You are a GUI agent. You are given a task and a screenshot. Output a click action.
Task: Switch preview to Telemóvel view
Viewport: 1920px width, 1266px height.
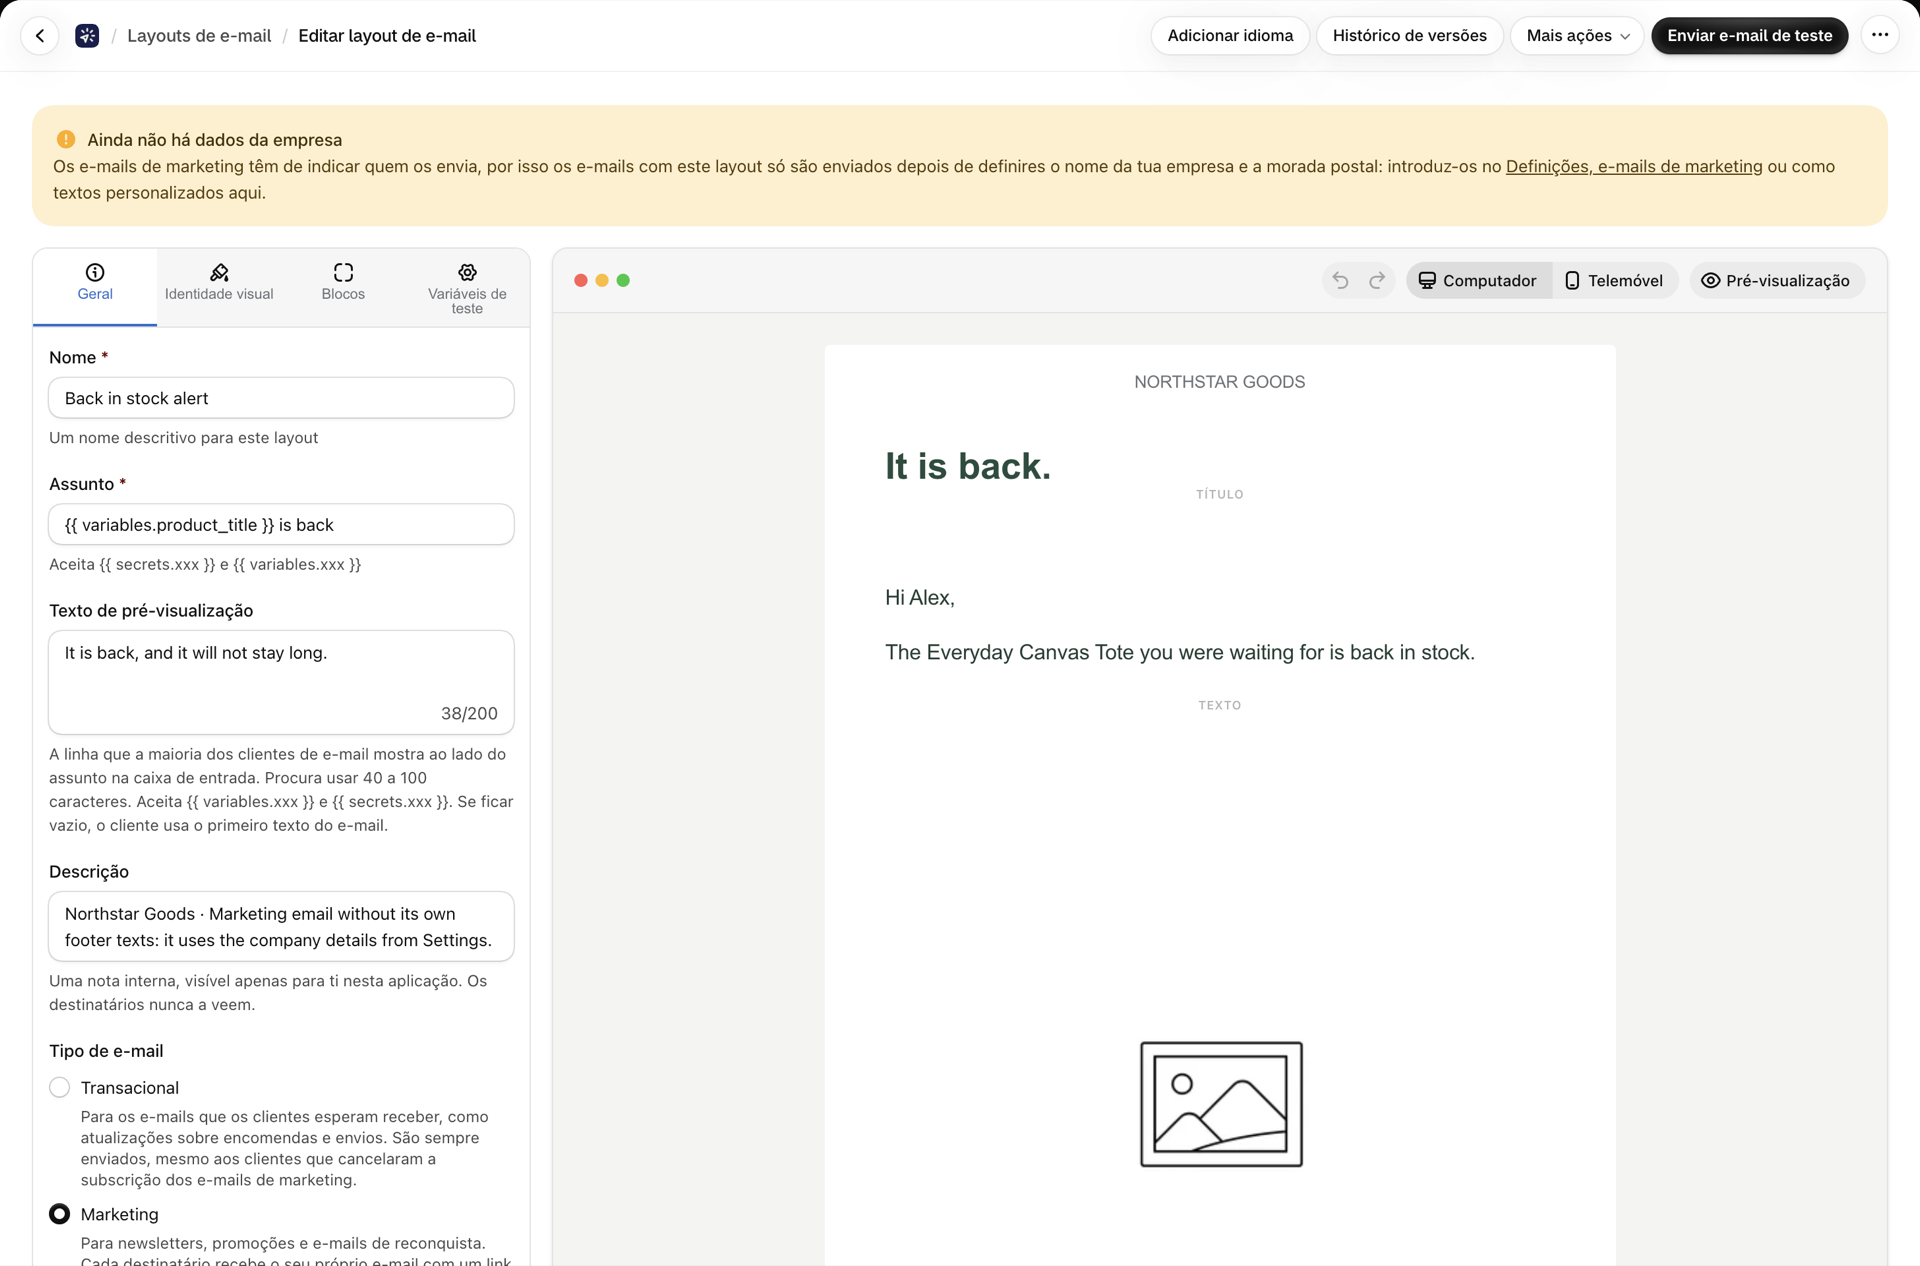coord(1614,281)
